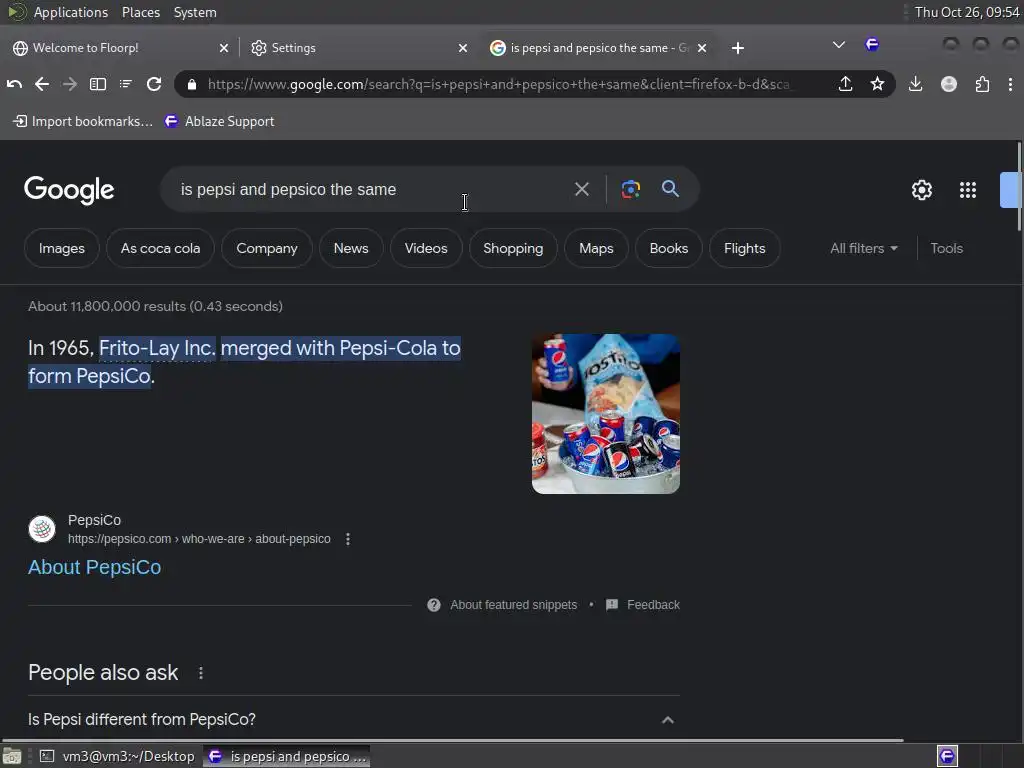
Task: Open the downloads panel
Action: click(916, 84)
